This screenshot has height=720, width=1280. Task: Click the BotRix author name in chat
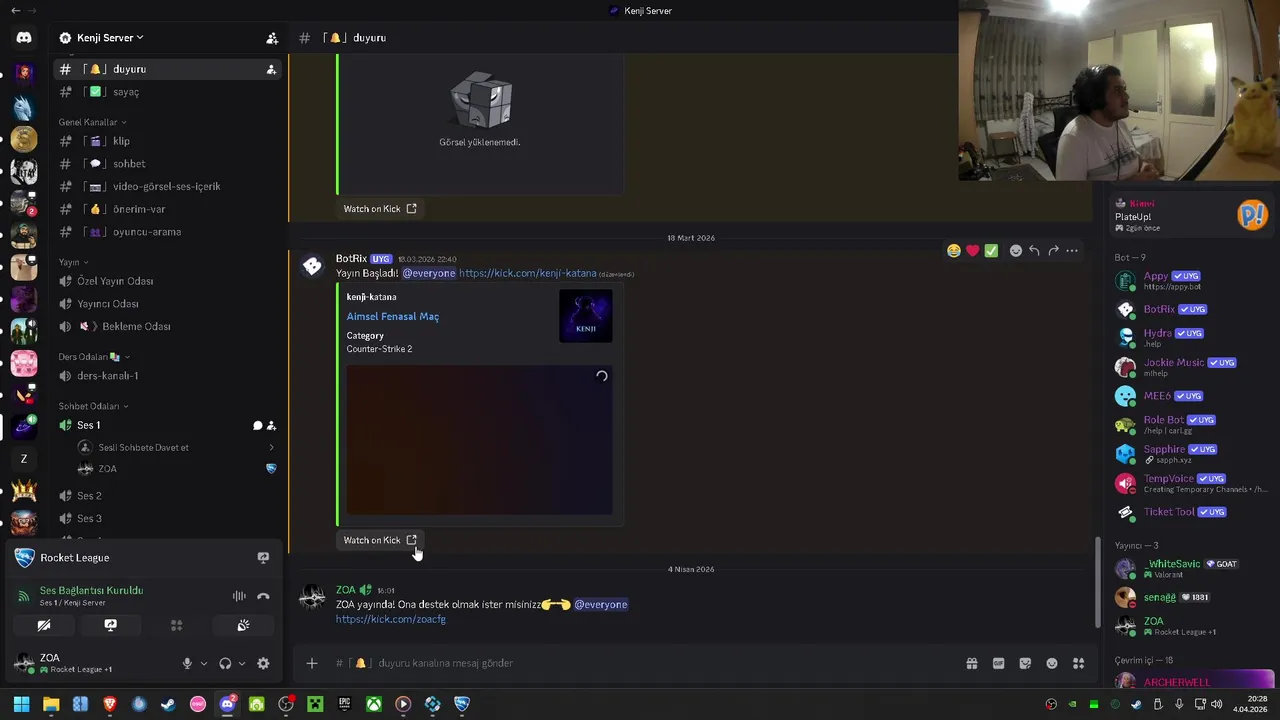point(351,259)
